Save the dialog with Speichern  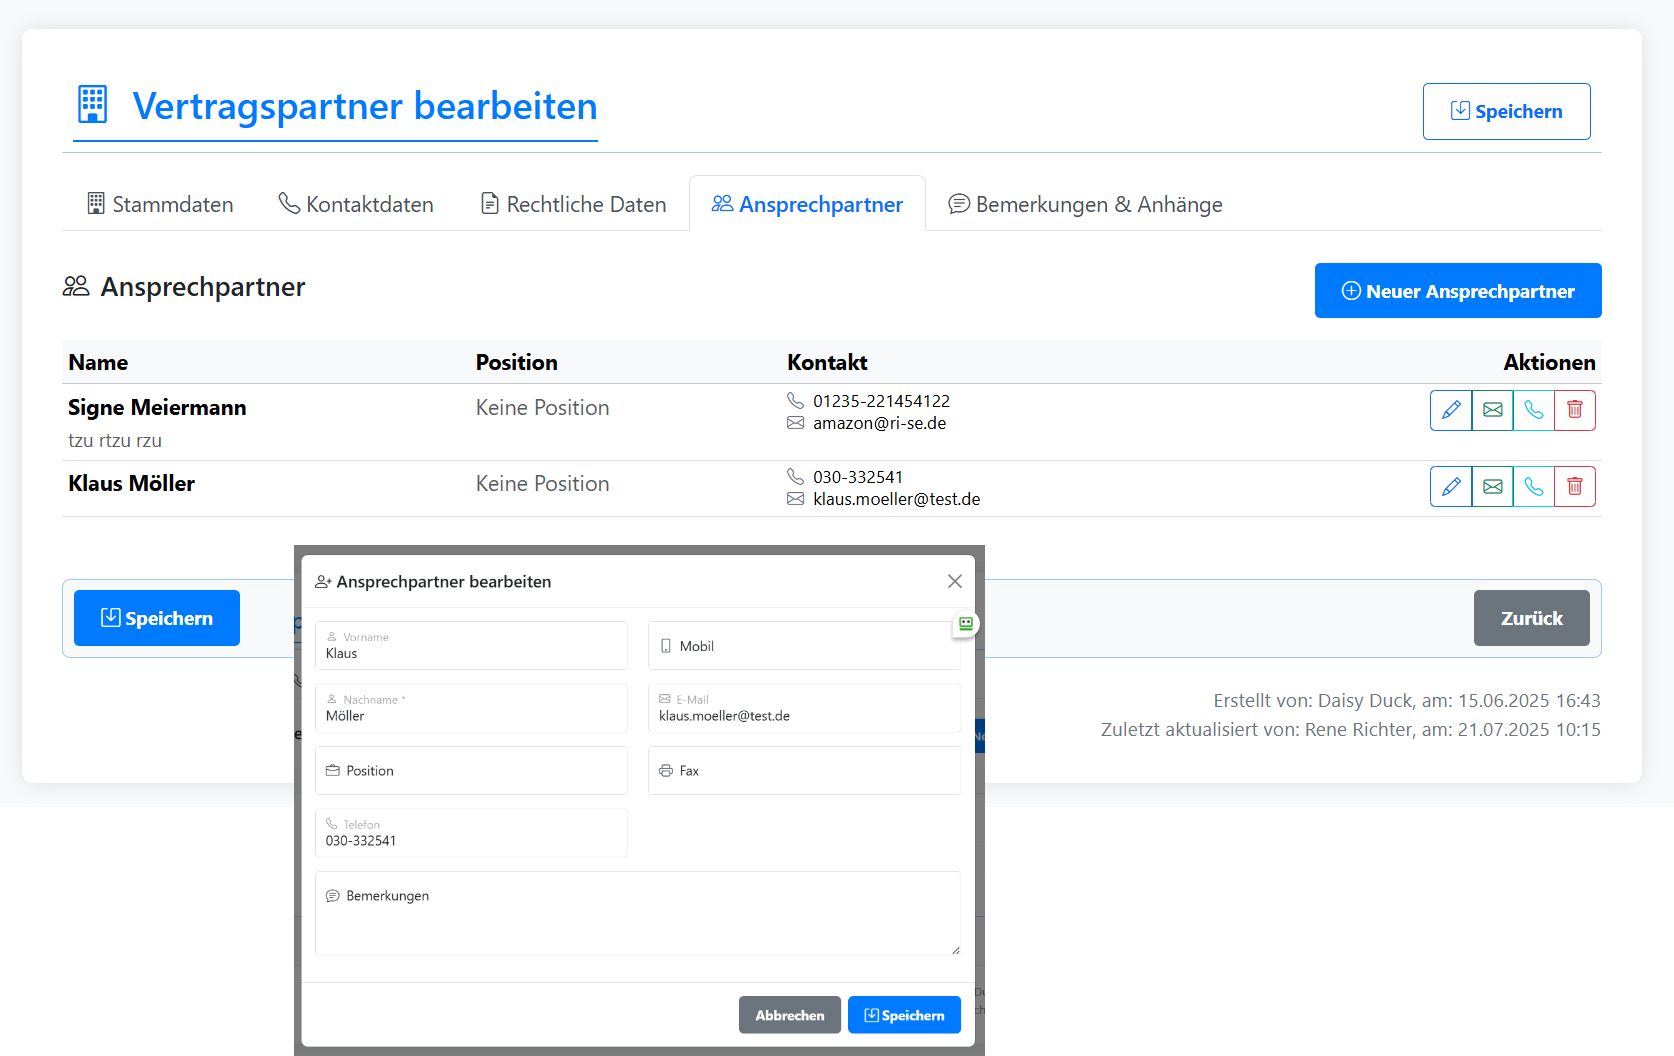[x=903, y=1014]
